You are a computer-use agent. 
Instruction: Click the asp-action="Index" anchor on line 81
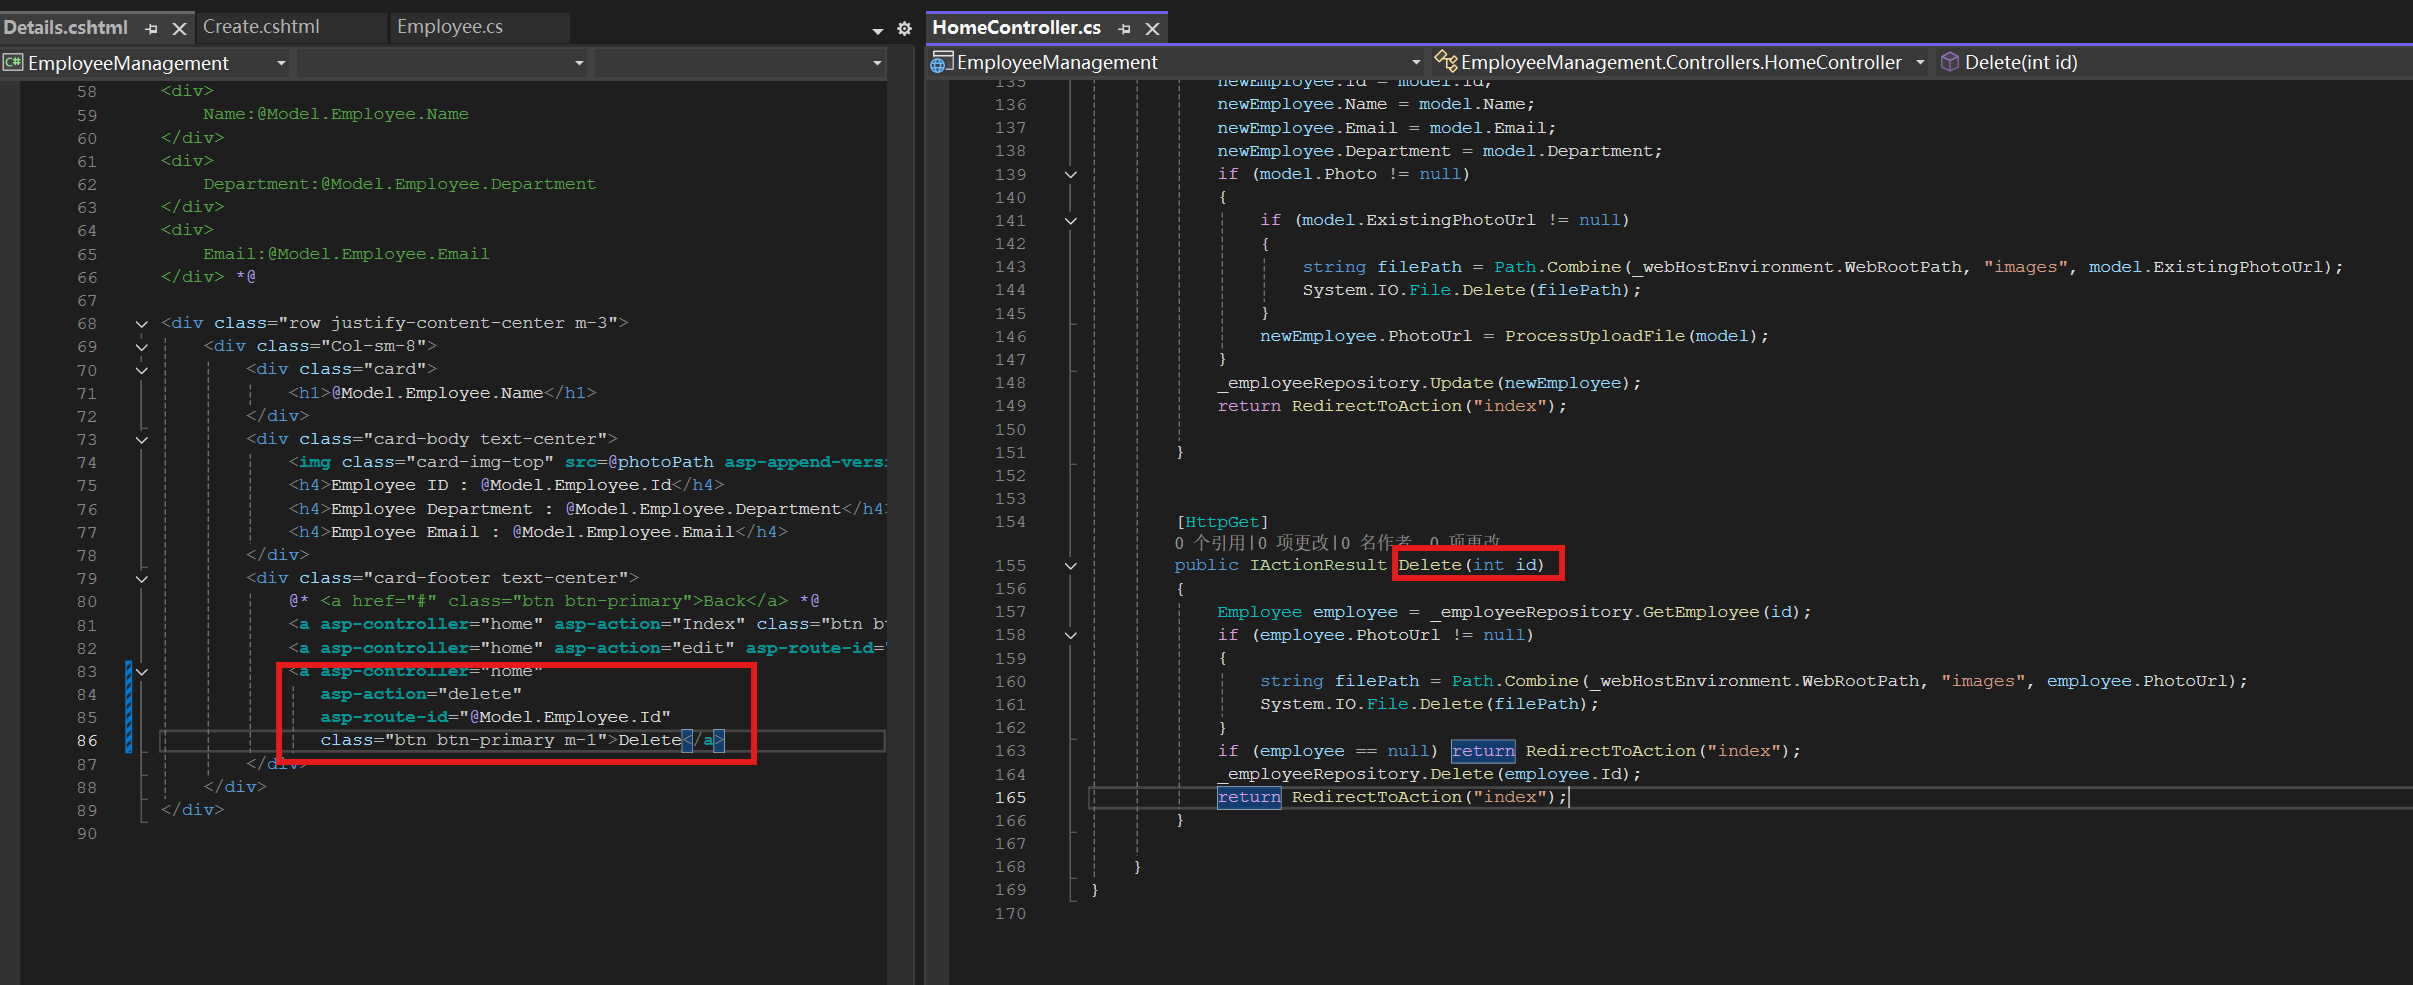pos(587,624)
